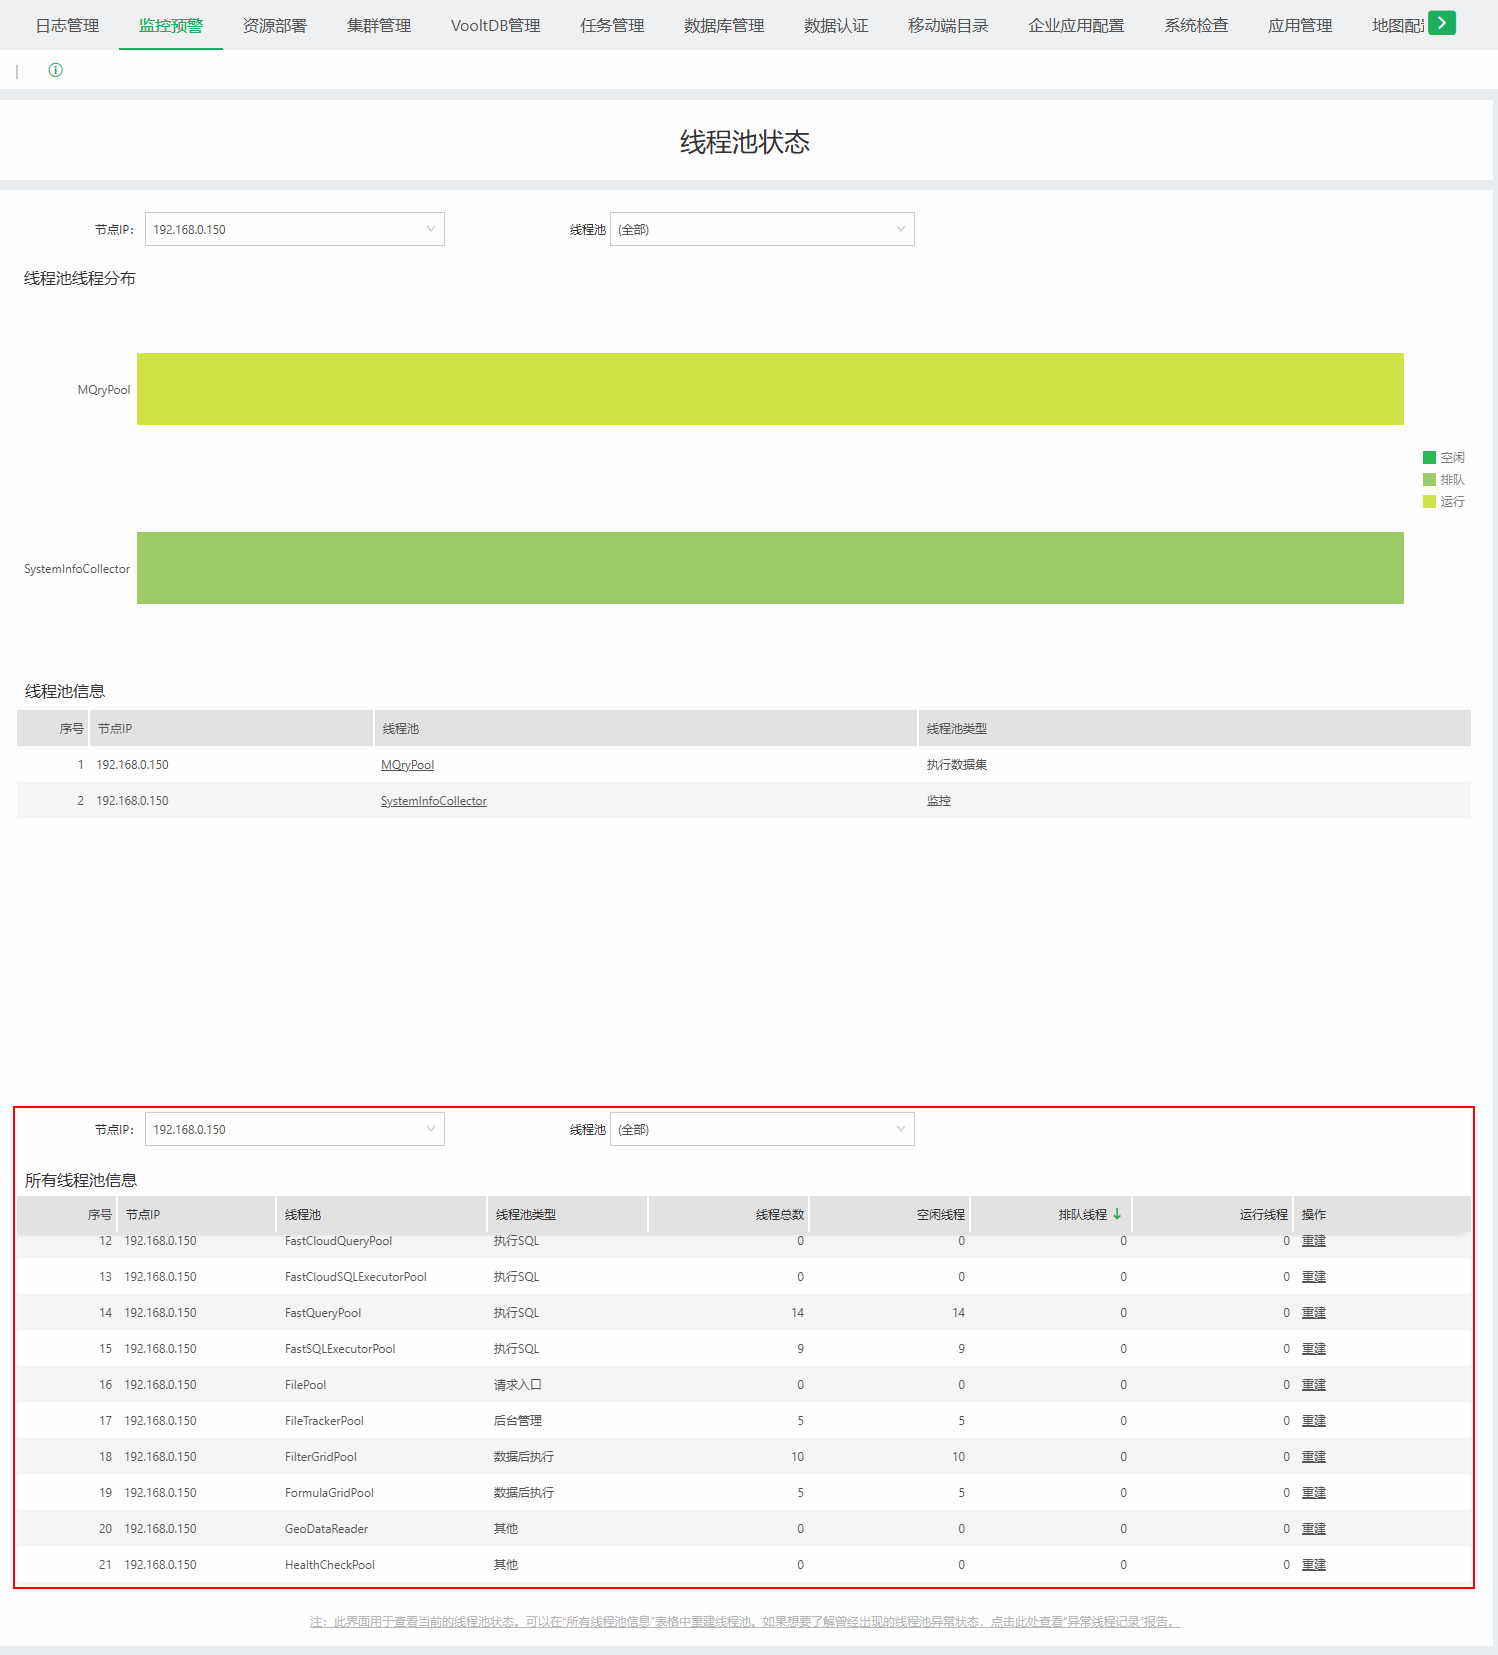
Task: Click the FilterGridPool name cell
Action: coord(321,1457)
